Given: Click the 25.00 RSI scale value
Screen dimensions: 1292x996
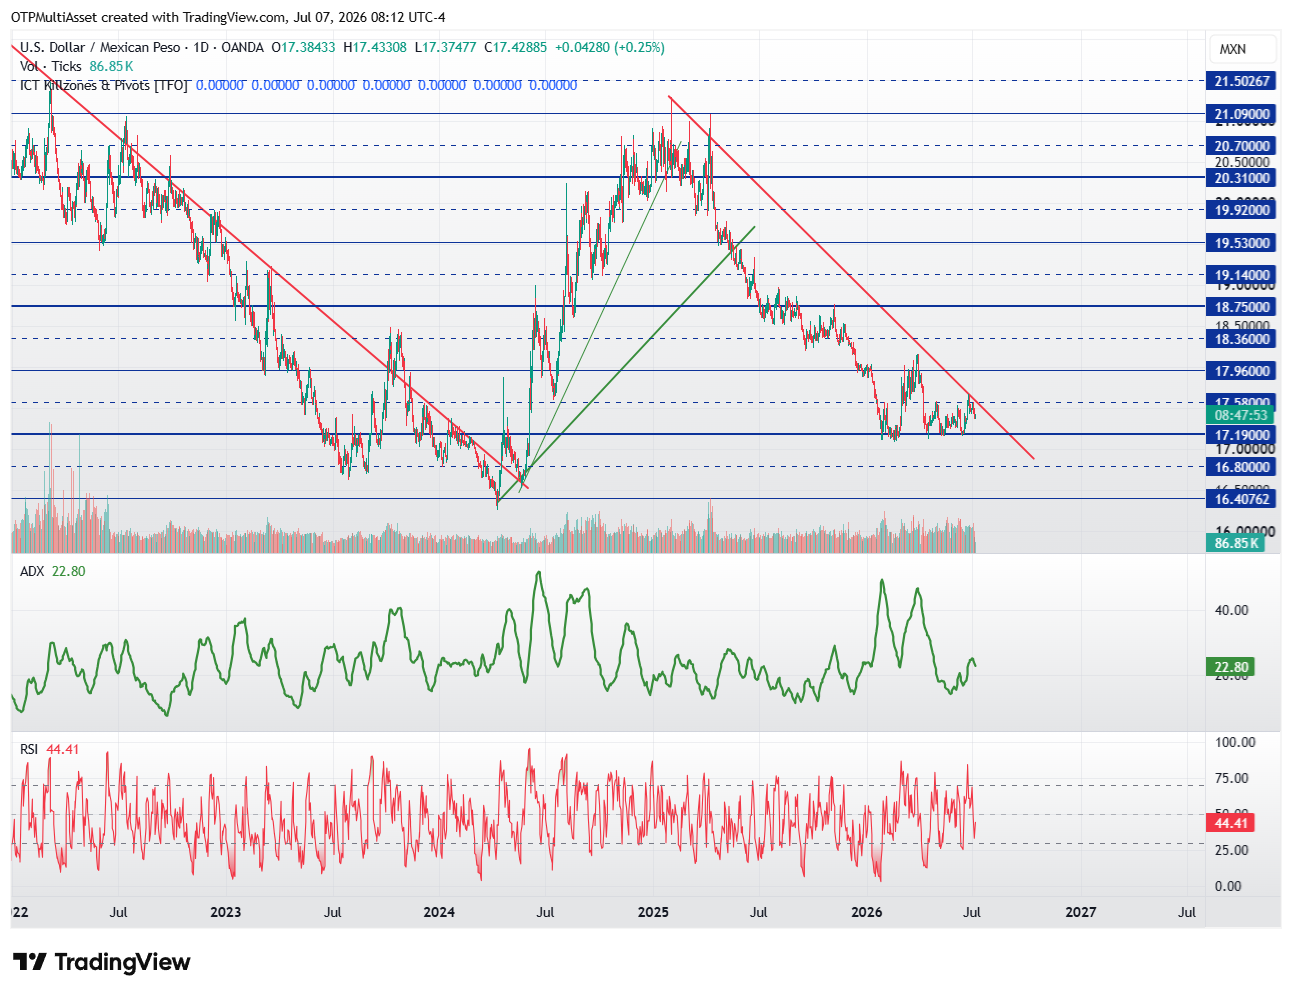Looking at the screenshot, I should tap(1231, 850).
